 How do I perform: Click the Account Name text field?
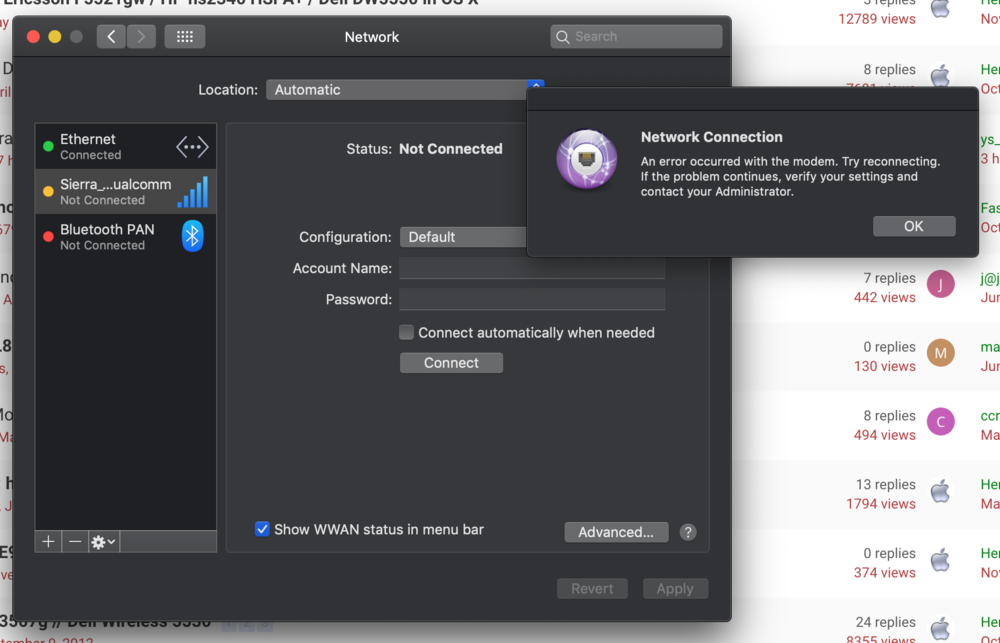coord(532,268)
